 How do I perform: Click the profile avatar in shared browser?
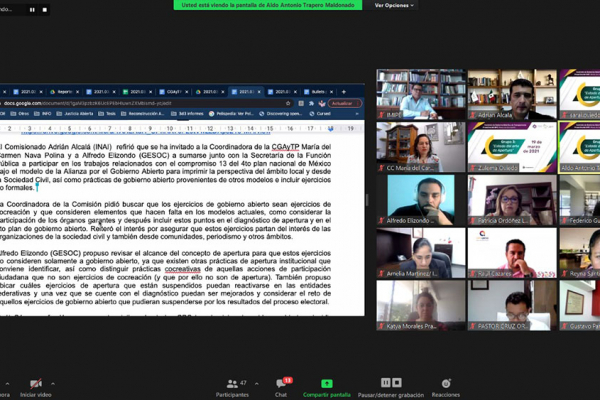pyautogui.click(x=322, y=103)
